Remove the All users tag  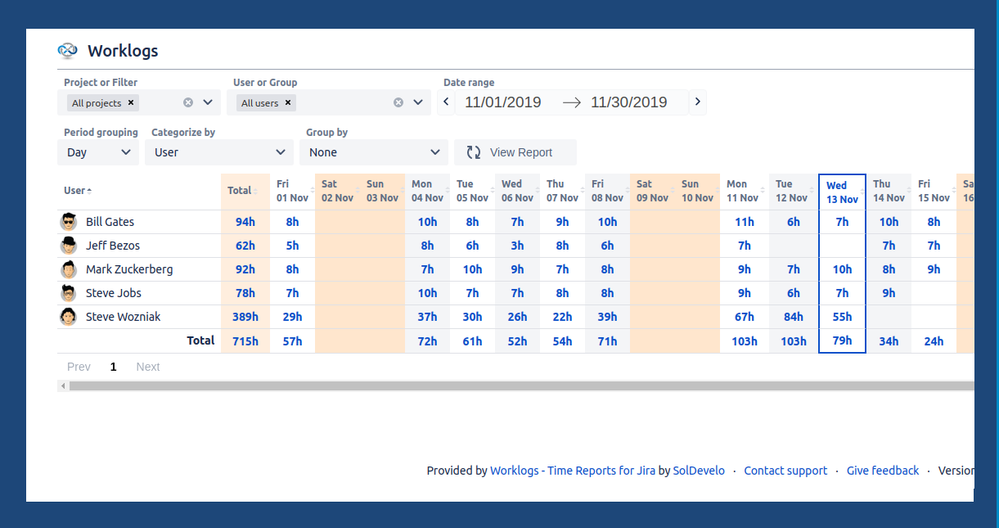[x=287, y=103]
